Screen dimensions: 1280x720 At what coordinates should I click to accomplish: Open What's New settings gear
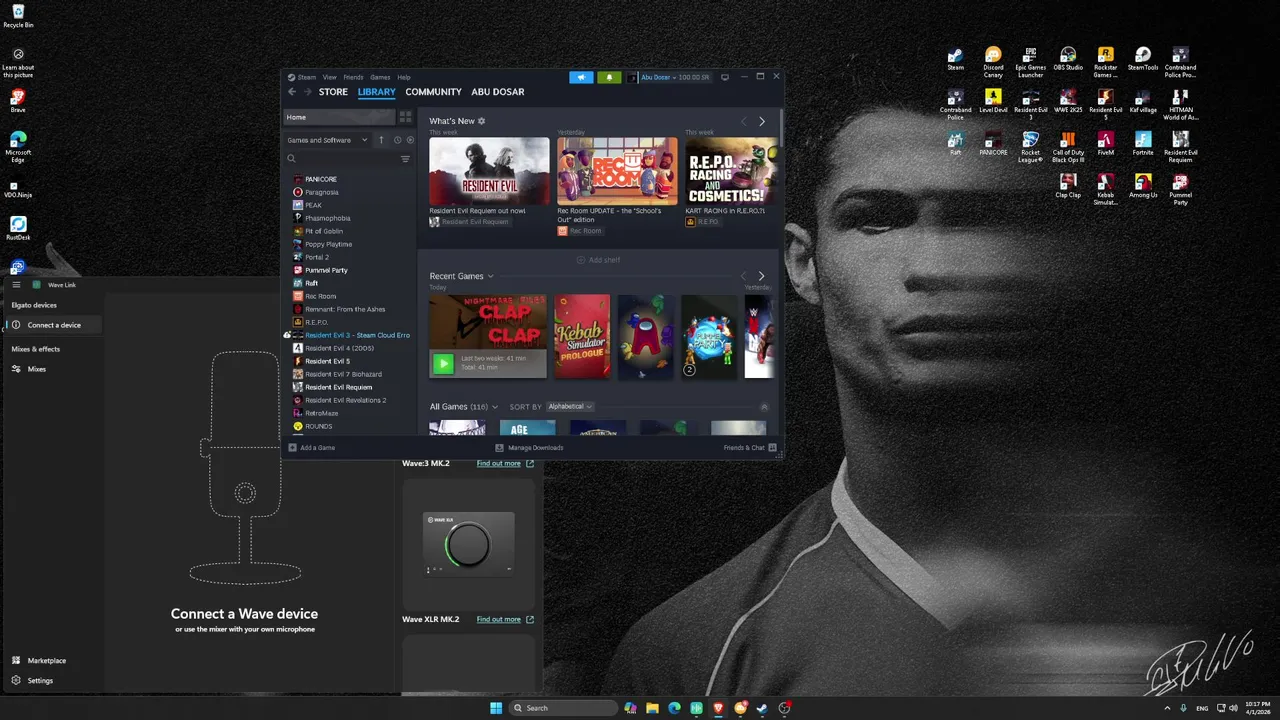click(x=482, y=121)
